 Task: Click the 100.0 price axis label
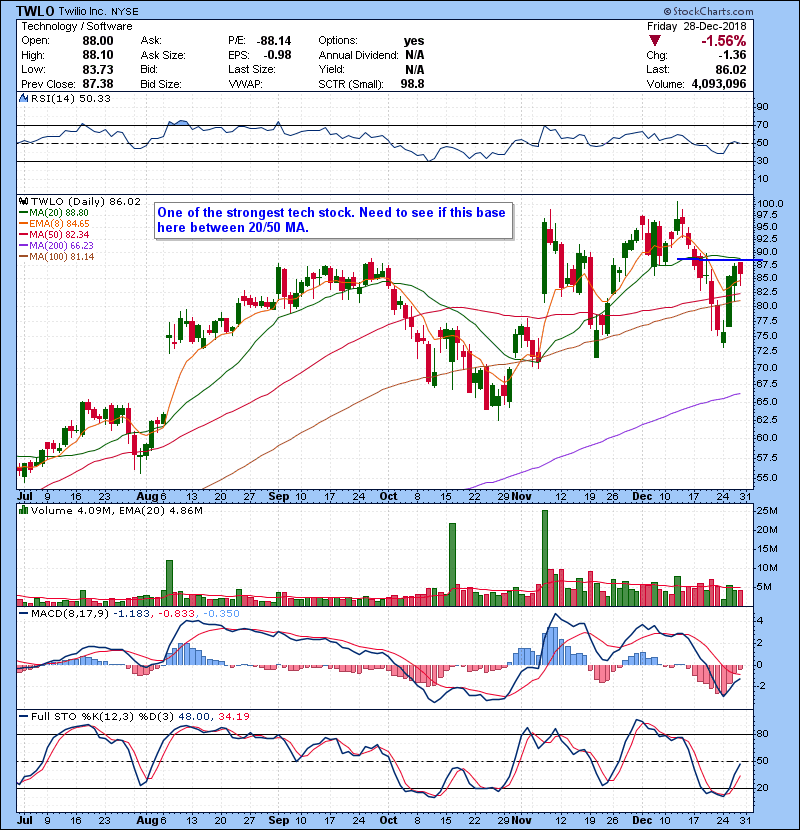(770, 204)
